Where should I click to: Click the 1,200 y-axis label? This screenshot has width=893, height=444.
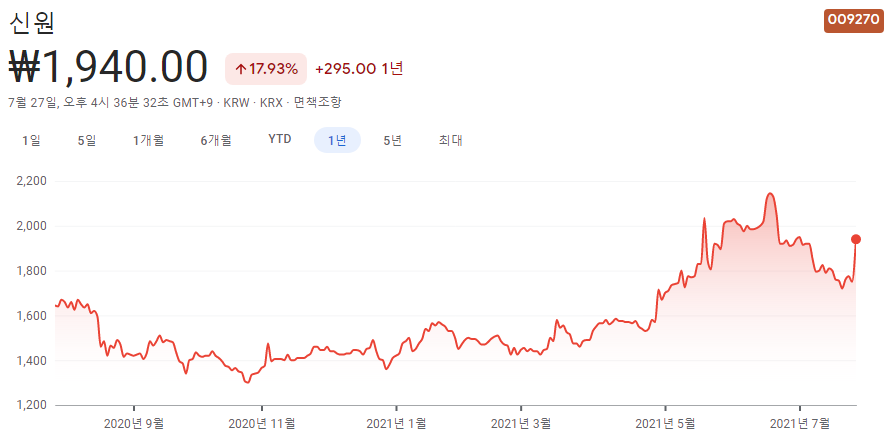pyautogui.click(x=31, y=406)
